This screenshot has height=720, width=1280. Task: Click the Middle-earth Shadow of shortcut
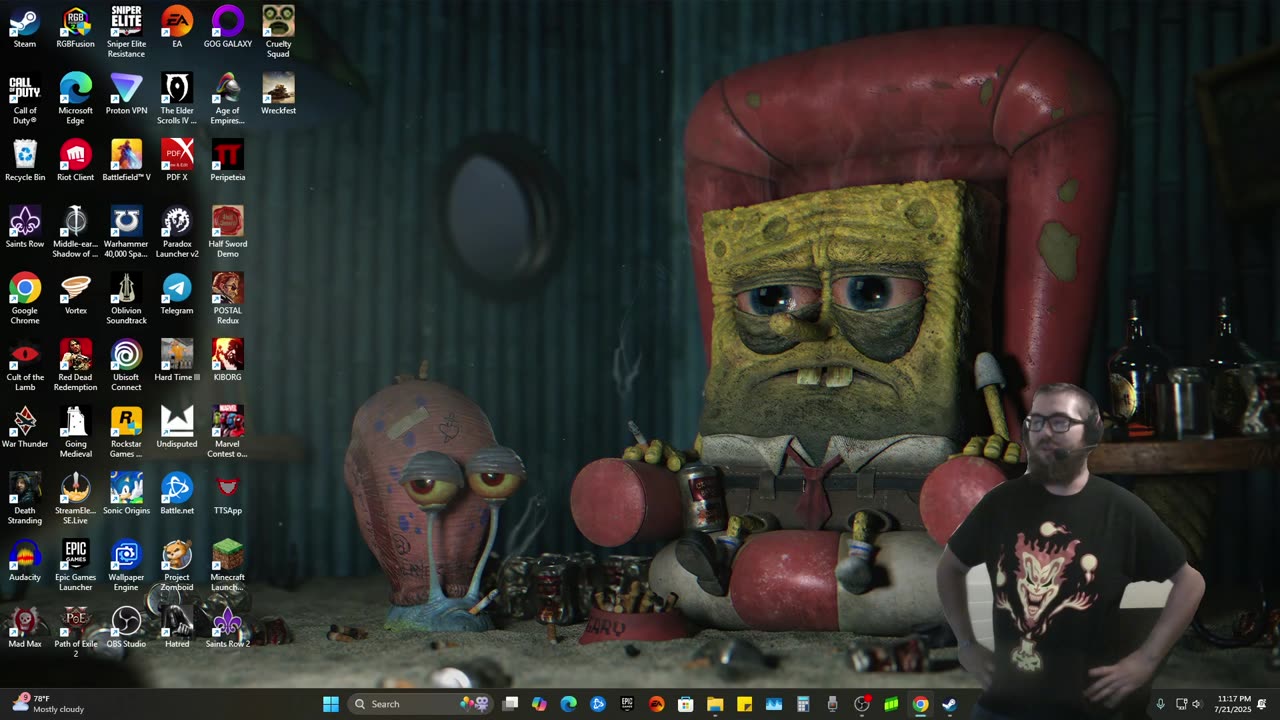[76, 232]
